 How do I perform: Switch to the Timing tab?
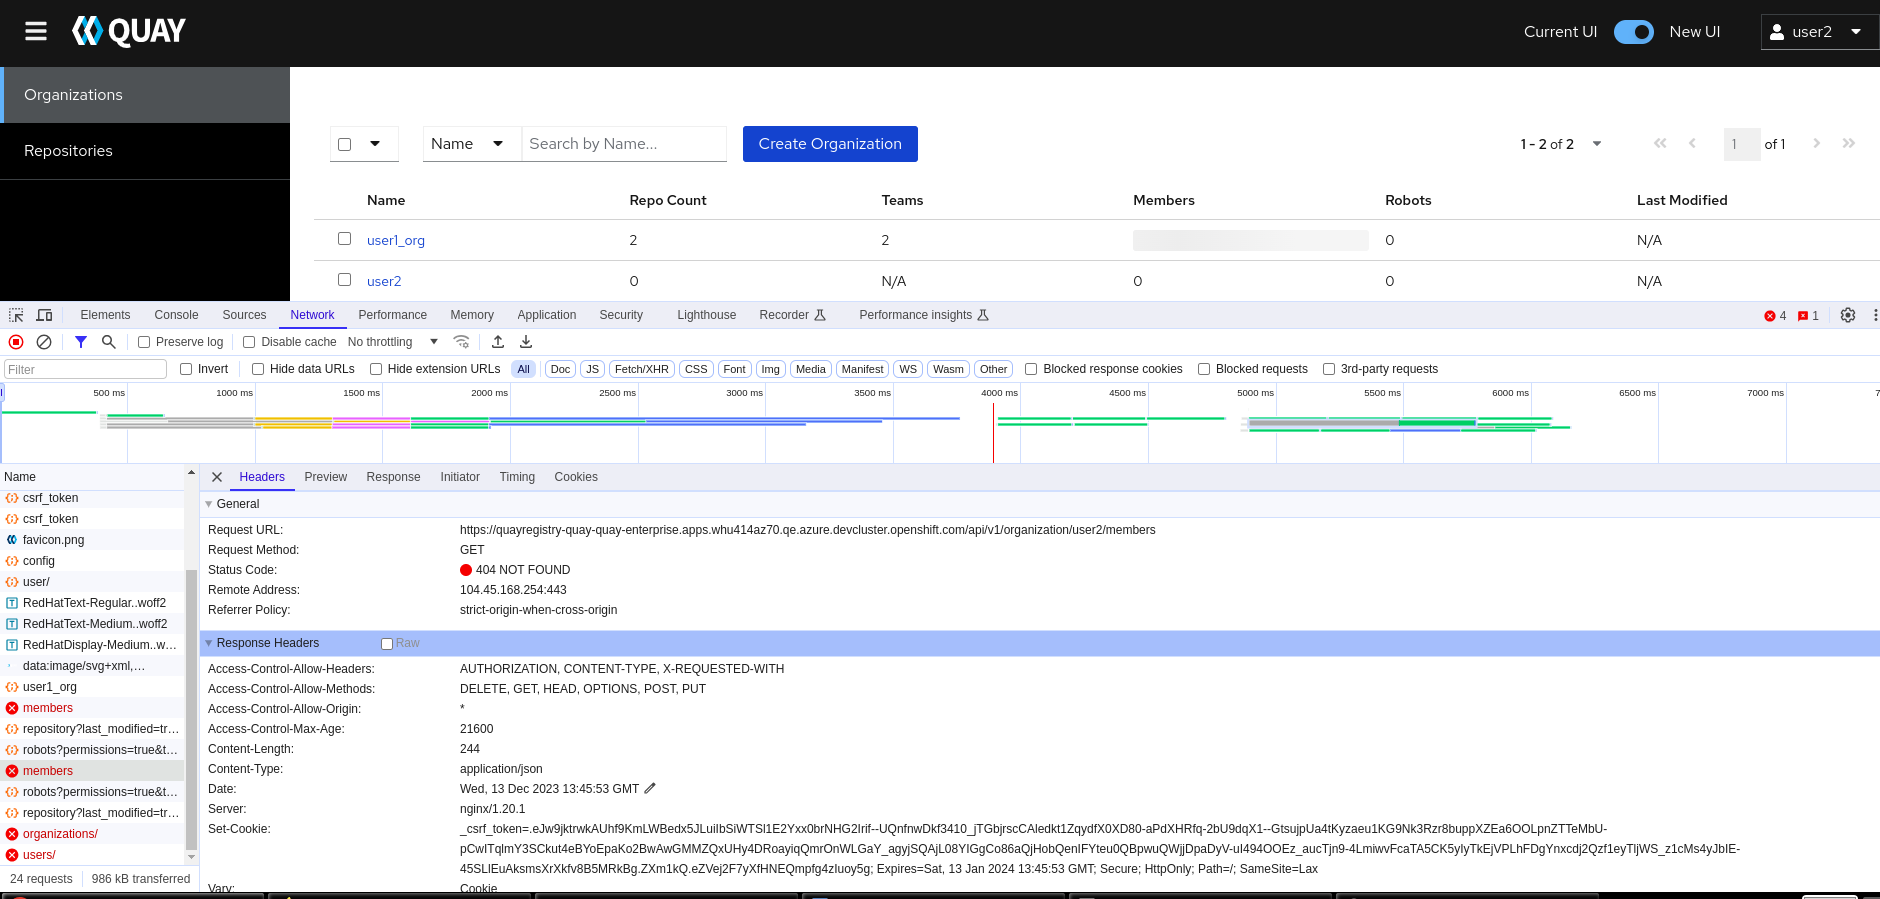[517, 477]
